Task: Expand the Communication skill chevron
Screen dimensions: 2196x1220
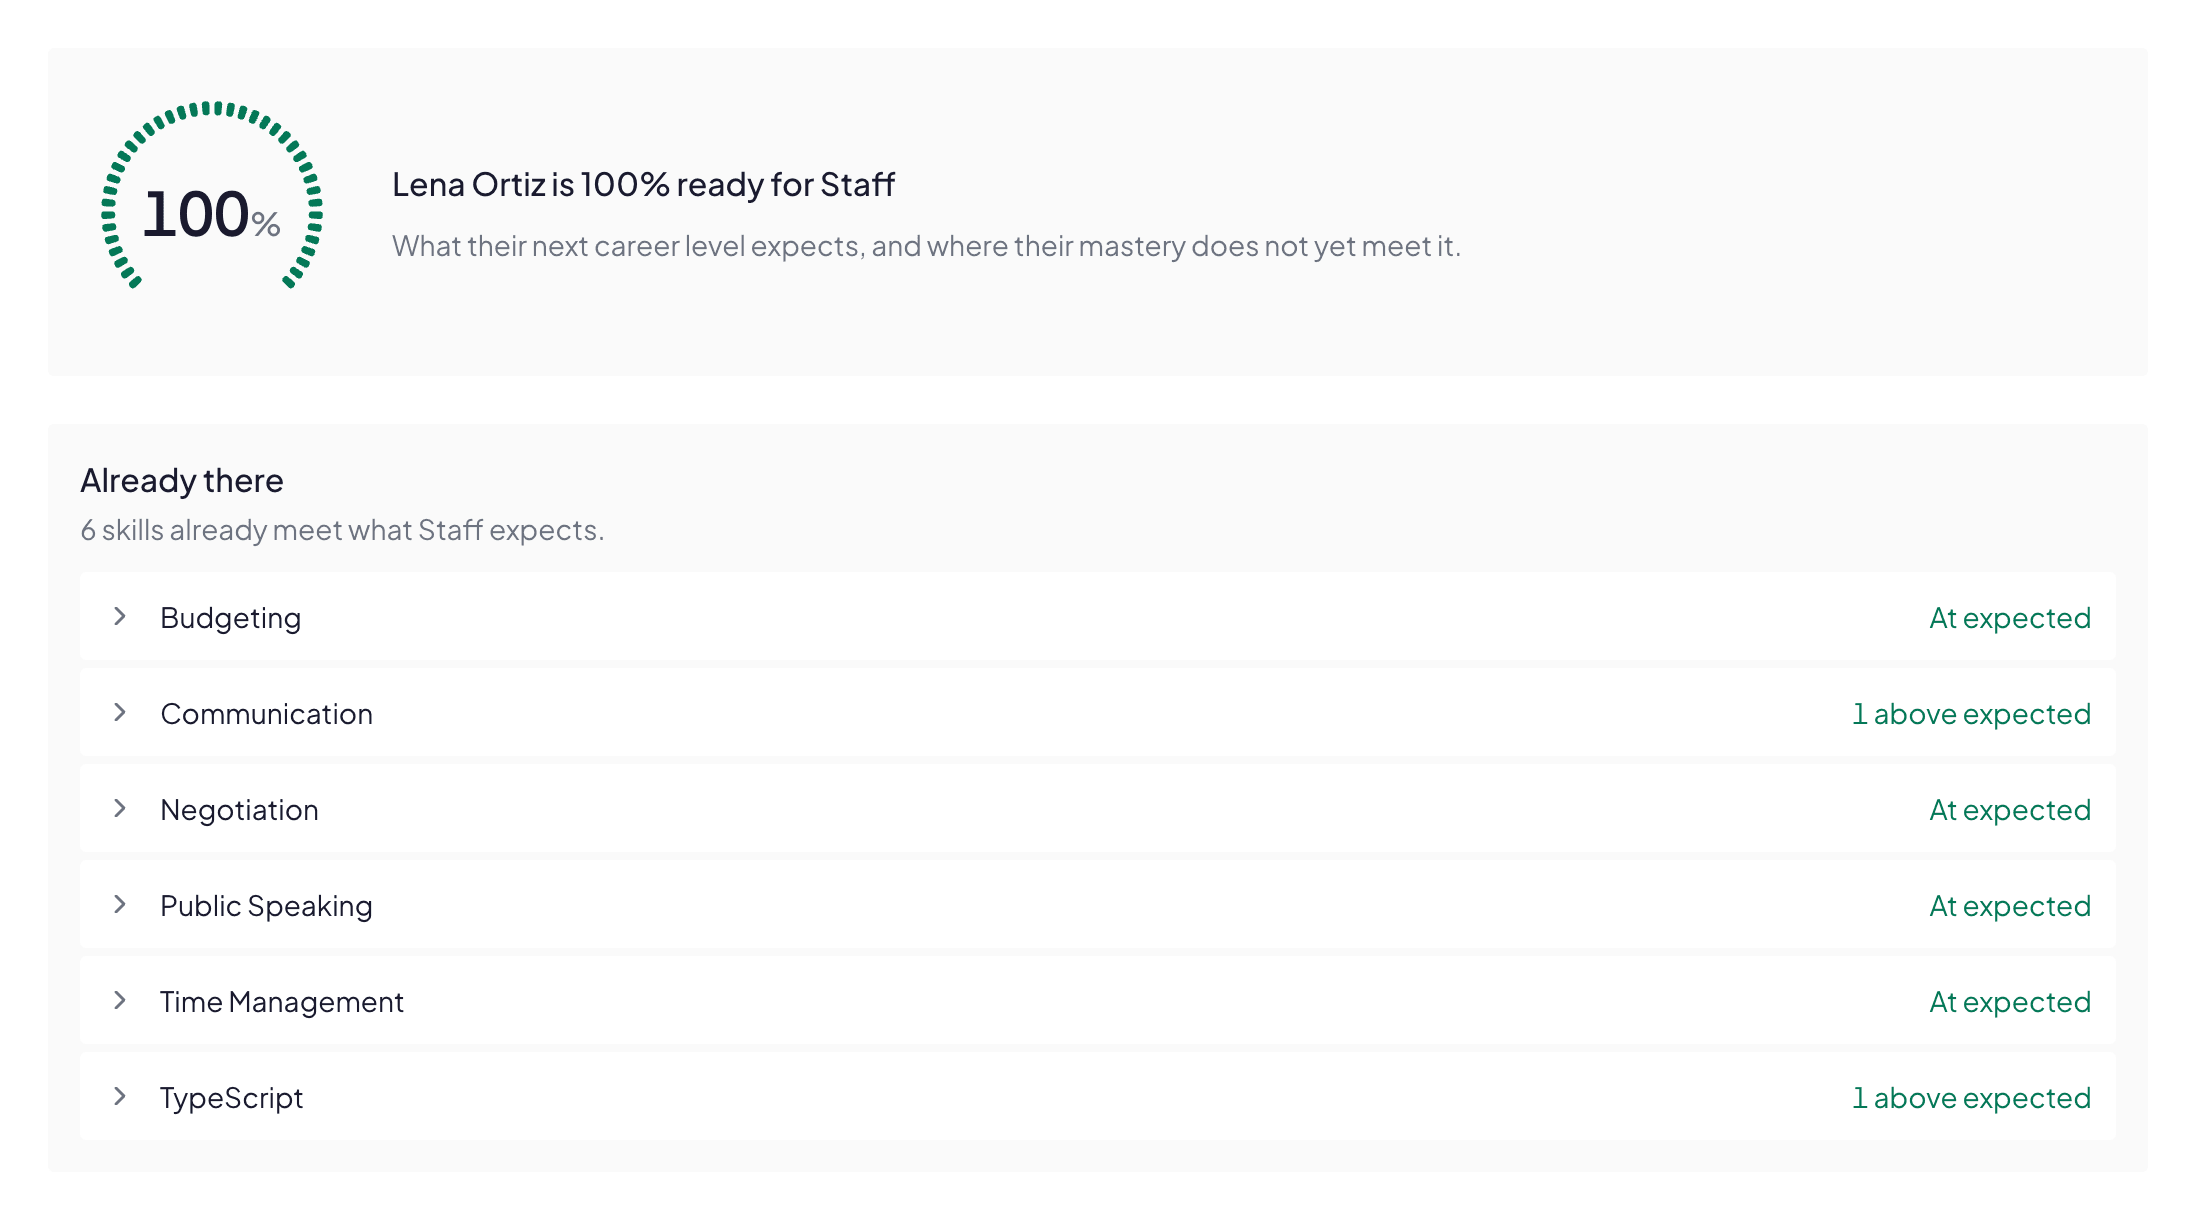Action: (x=120, y=713)
